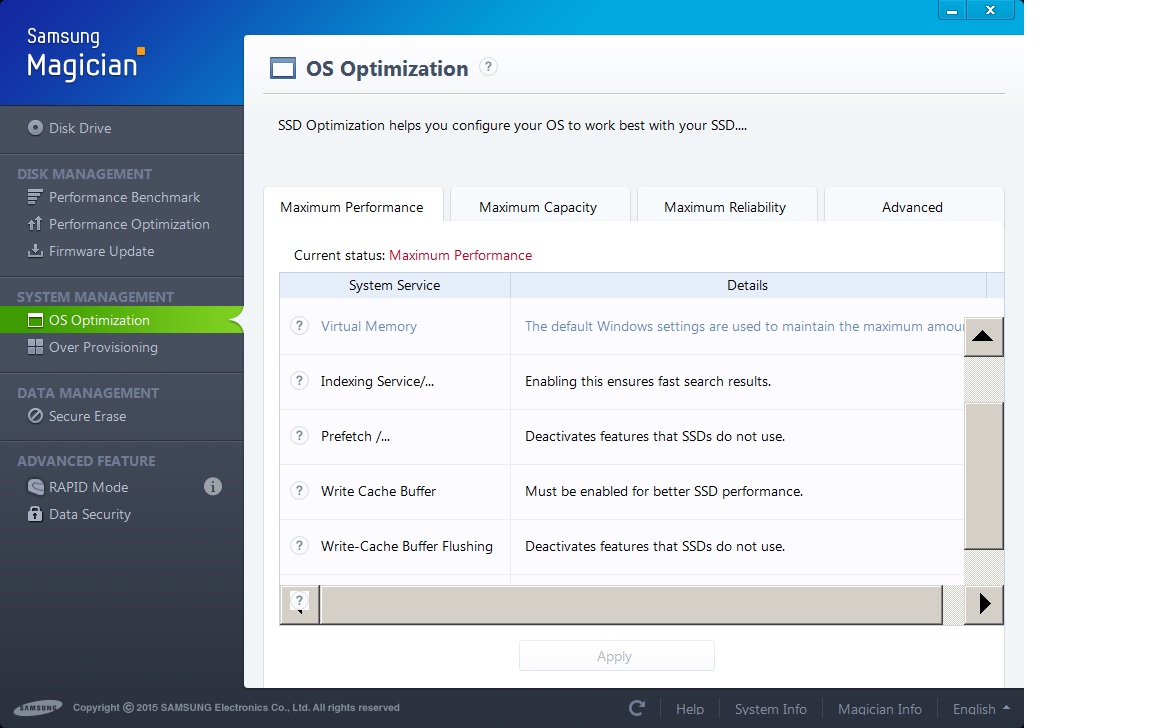
Task: Open Data Security section
Action: (79, 514)
